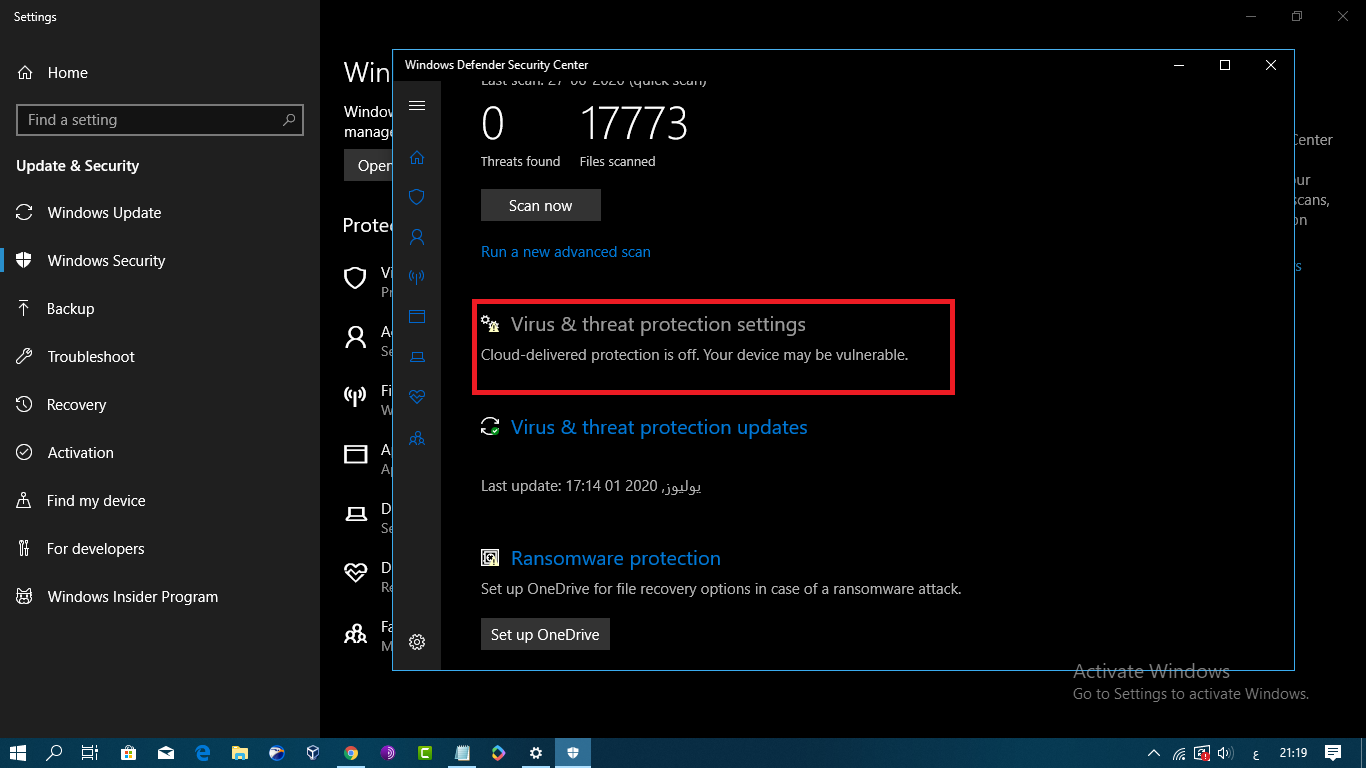This screenshot has height=768, width=1366.
Task: Run a new advanced scan
Action: pyautogui.click(x=566, y=252)
